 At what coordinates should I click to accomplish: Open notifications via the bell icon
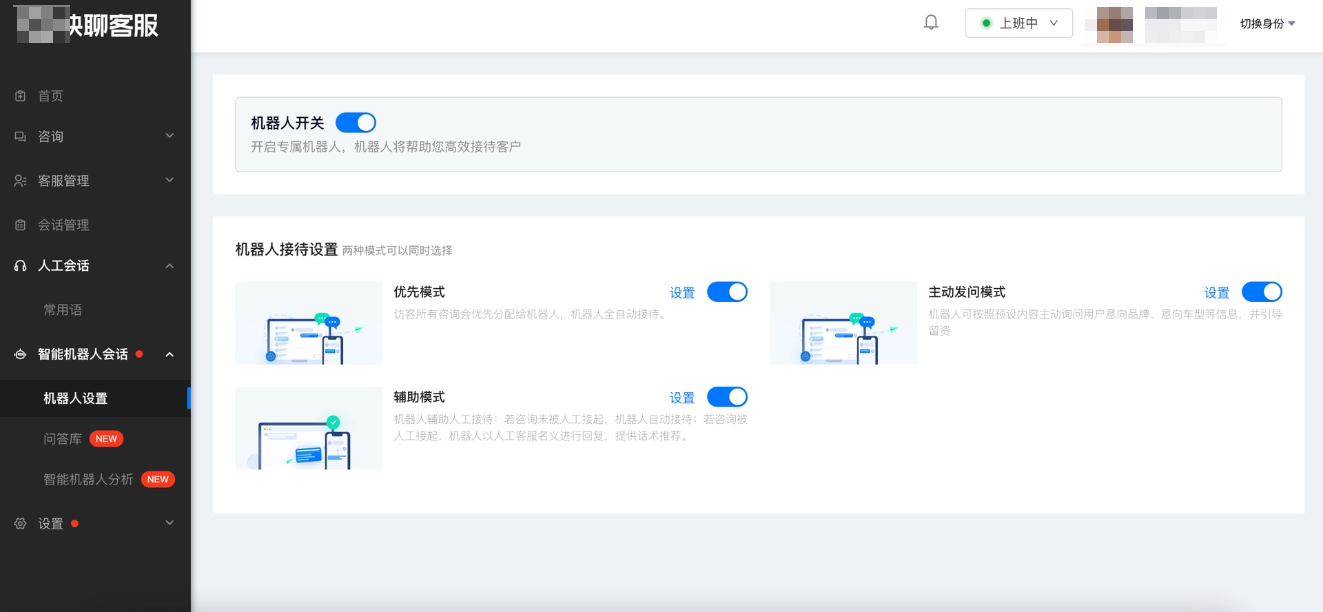930,21
